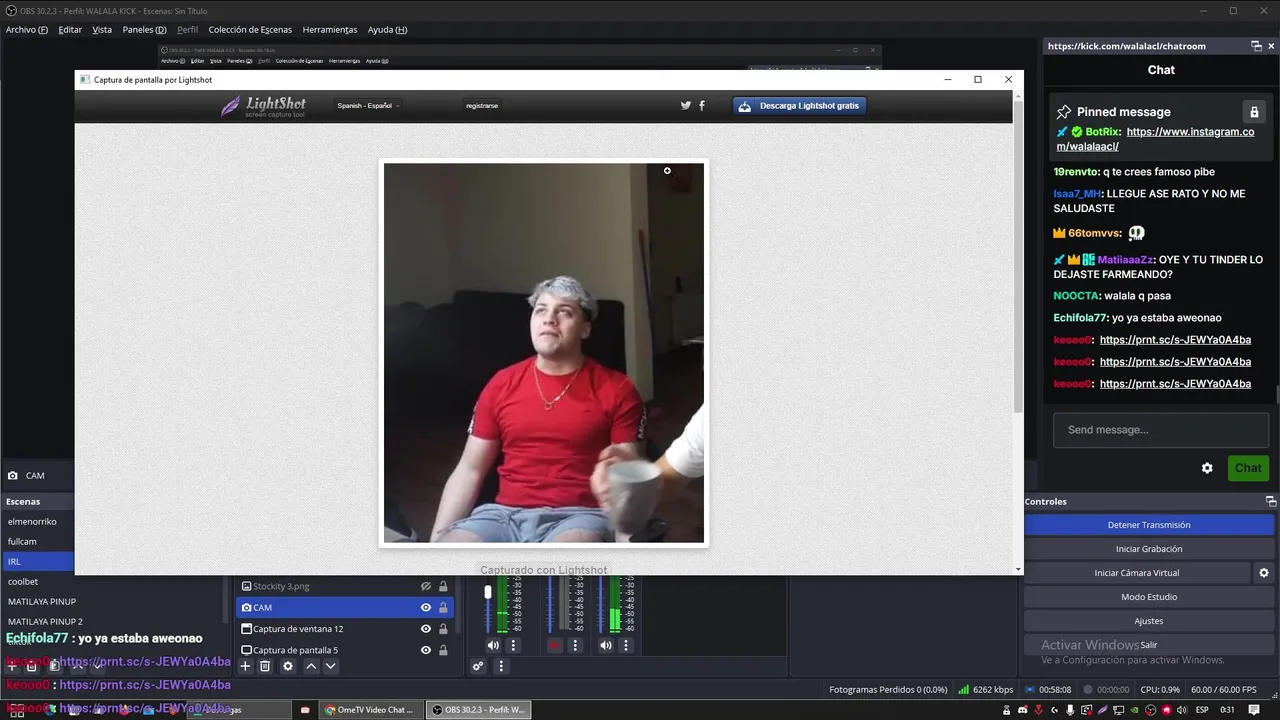The image size is (1280, 720).
Task: Open chat settings gear icon
Action: click(x=1207, y=468)
